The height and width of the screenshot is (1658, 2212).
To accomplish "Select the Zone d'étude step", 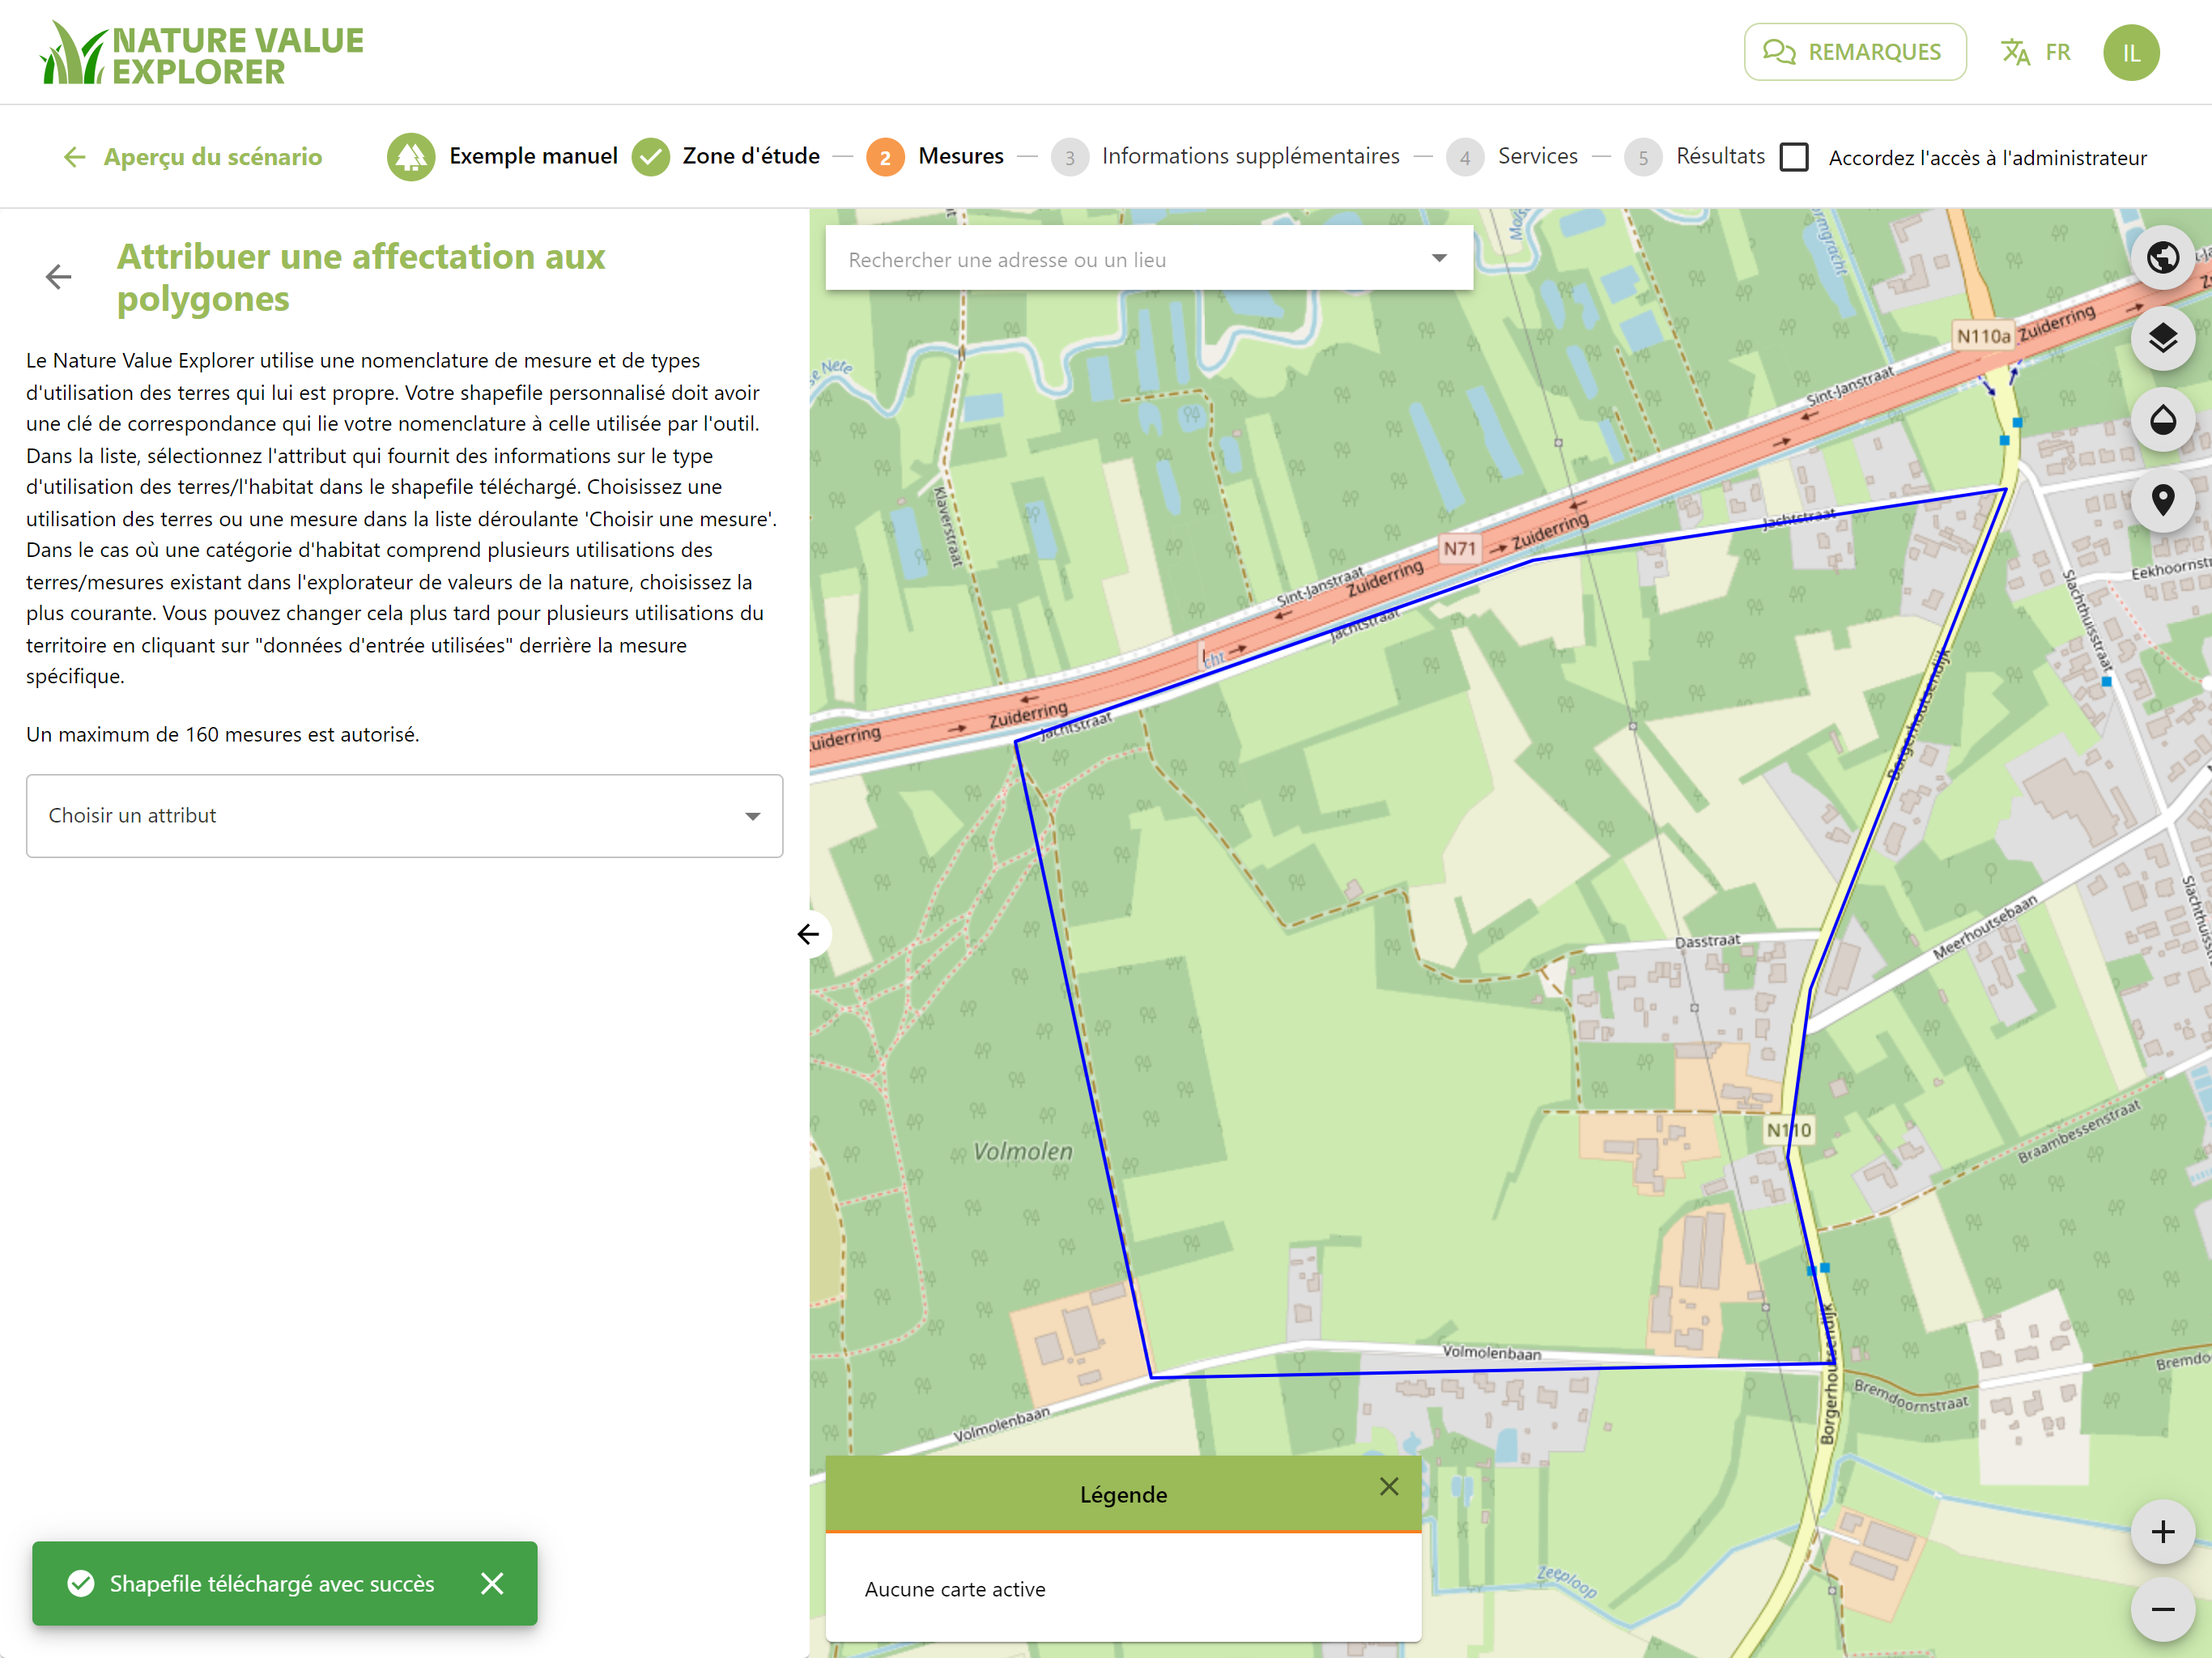I will click(x=751, y=156).
